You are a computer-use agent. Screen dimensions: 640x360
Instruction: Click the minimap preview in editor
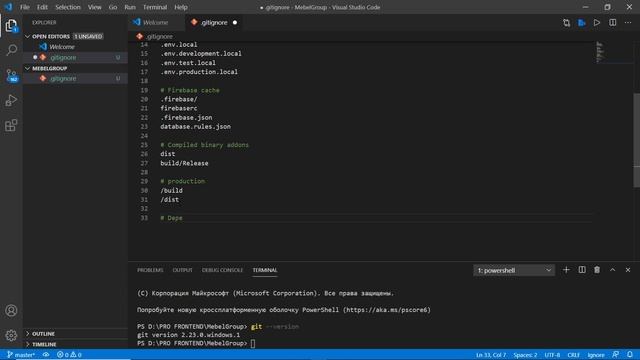click(x=599, y=52)
